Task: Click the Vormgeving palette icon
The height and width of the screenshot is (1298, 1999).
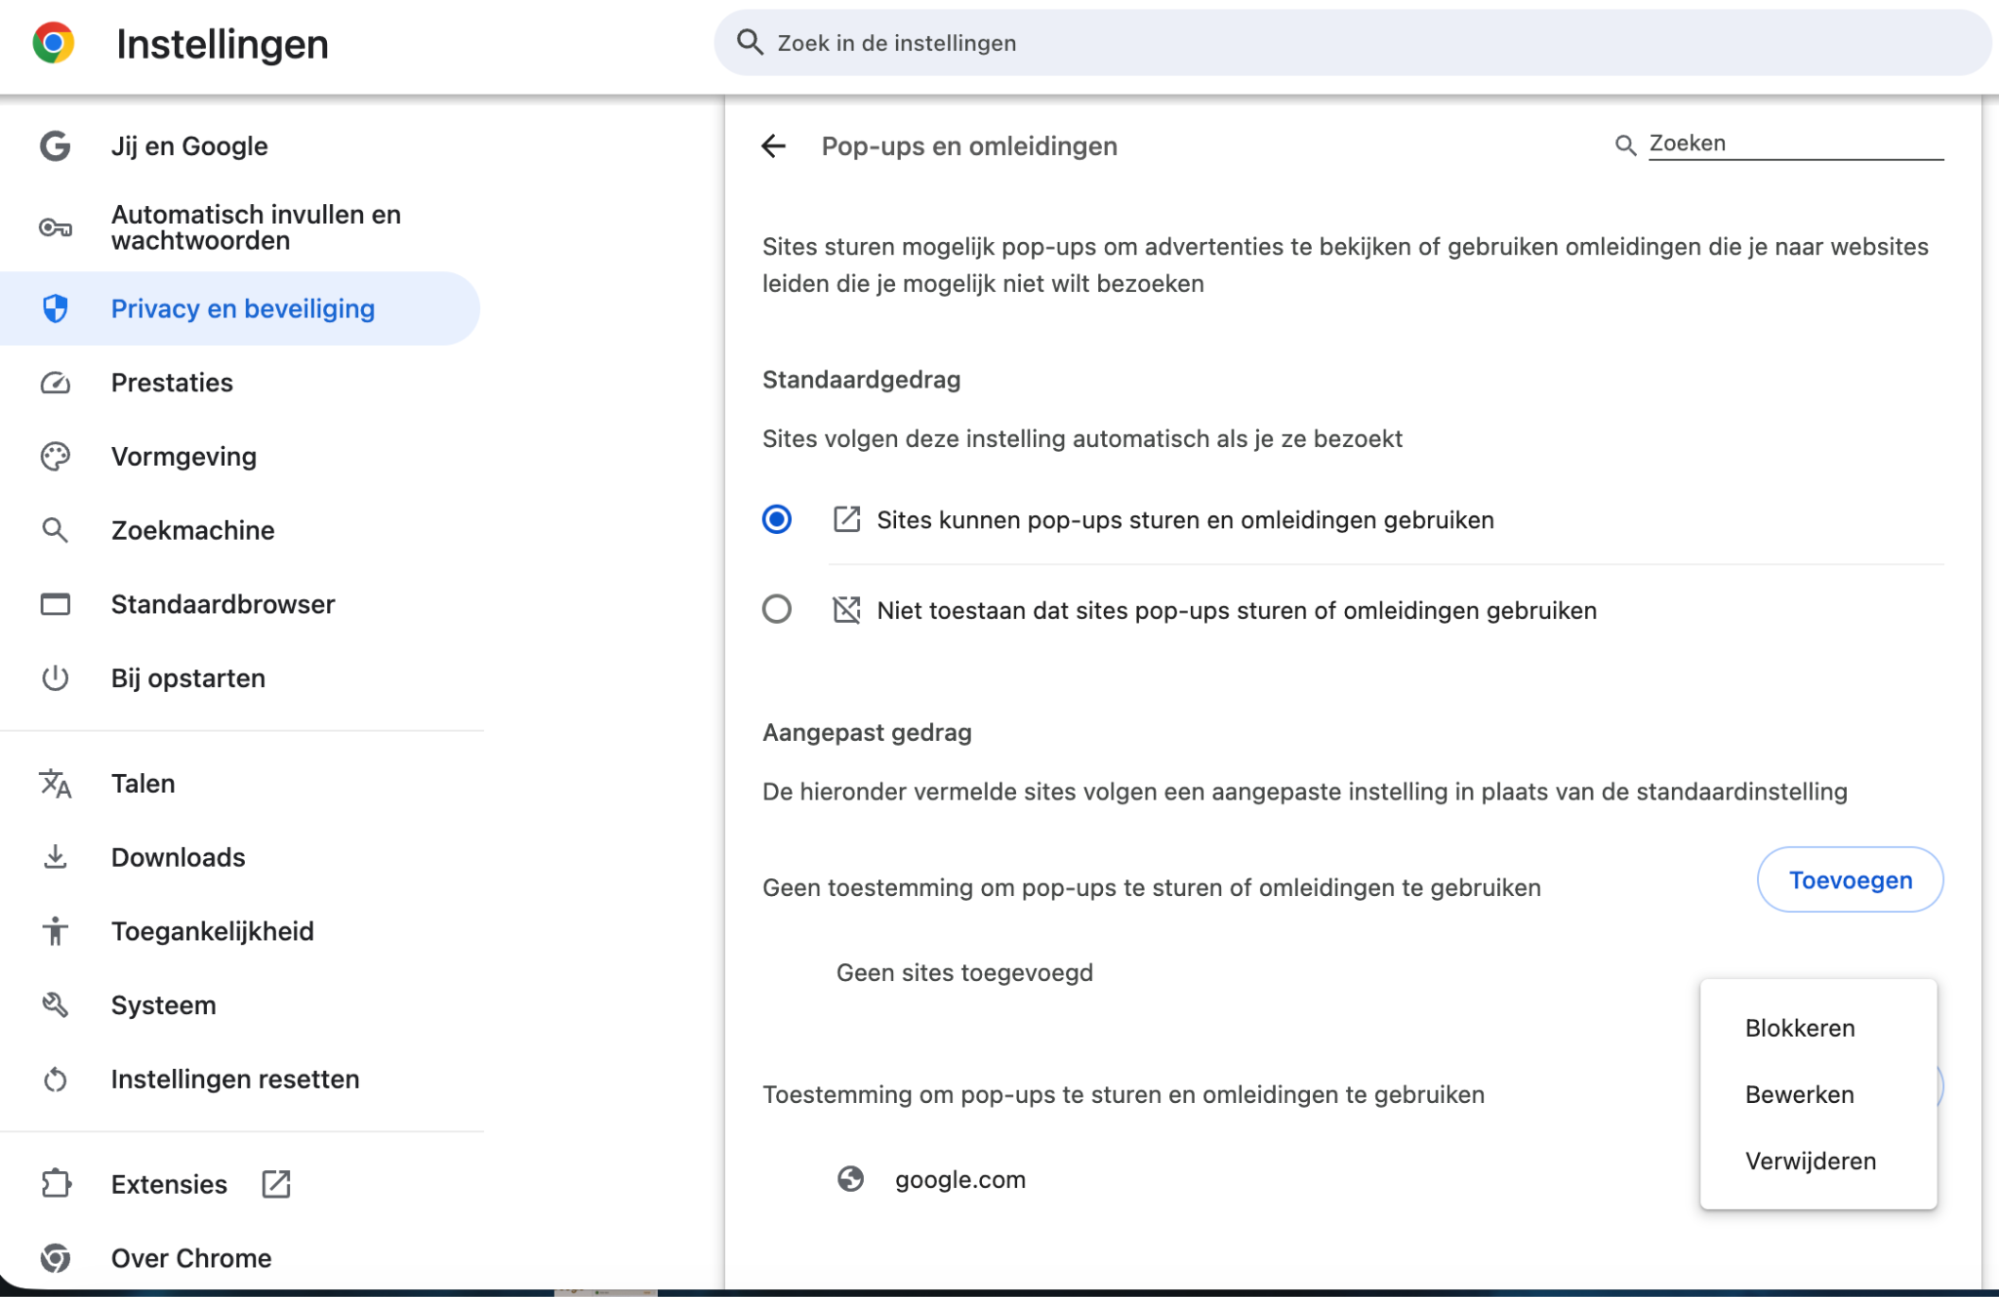Action: pos(56,456)
